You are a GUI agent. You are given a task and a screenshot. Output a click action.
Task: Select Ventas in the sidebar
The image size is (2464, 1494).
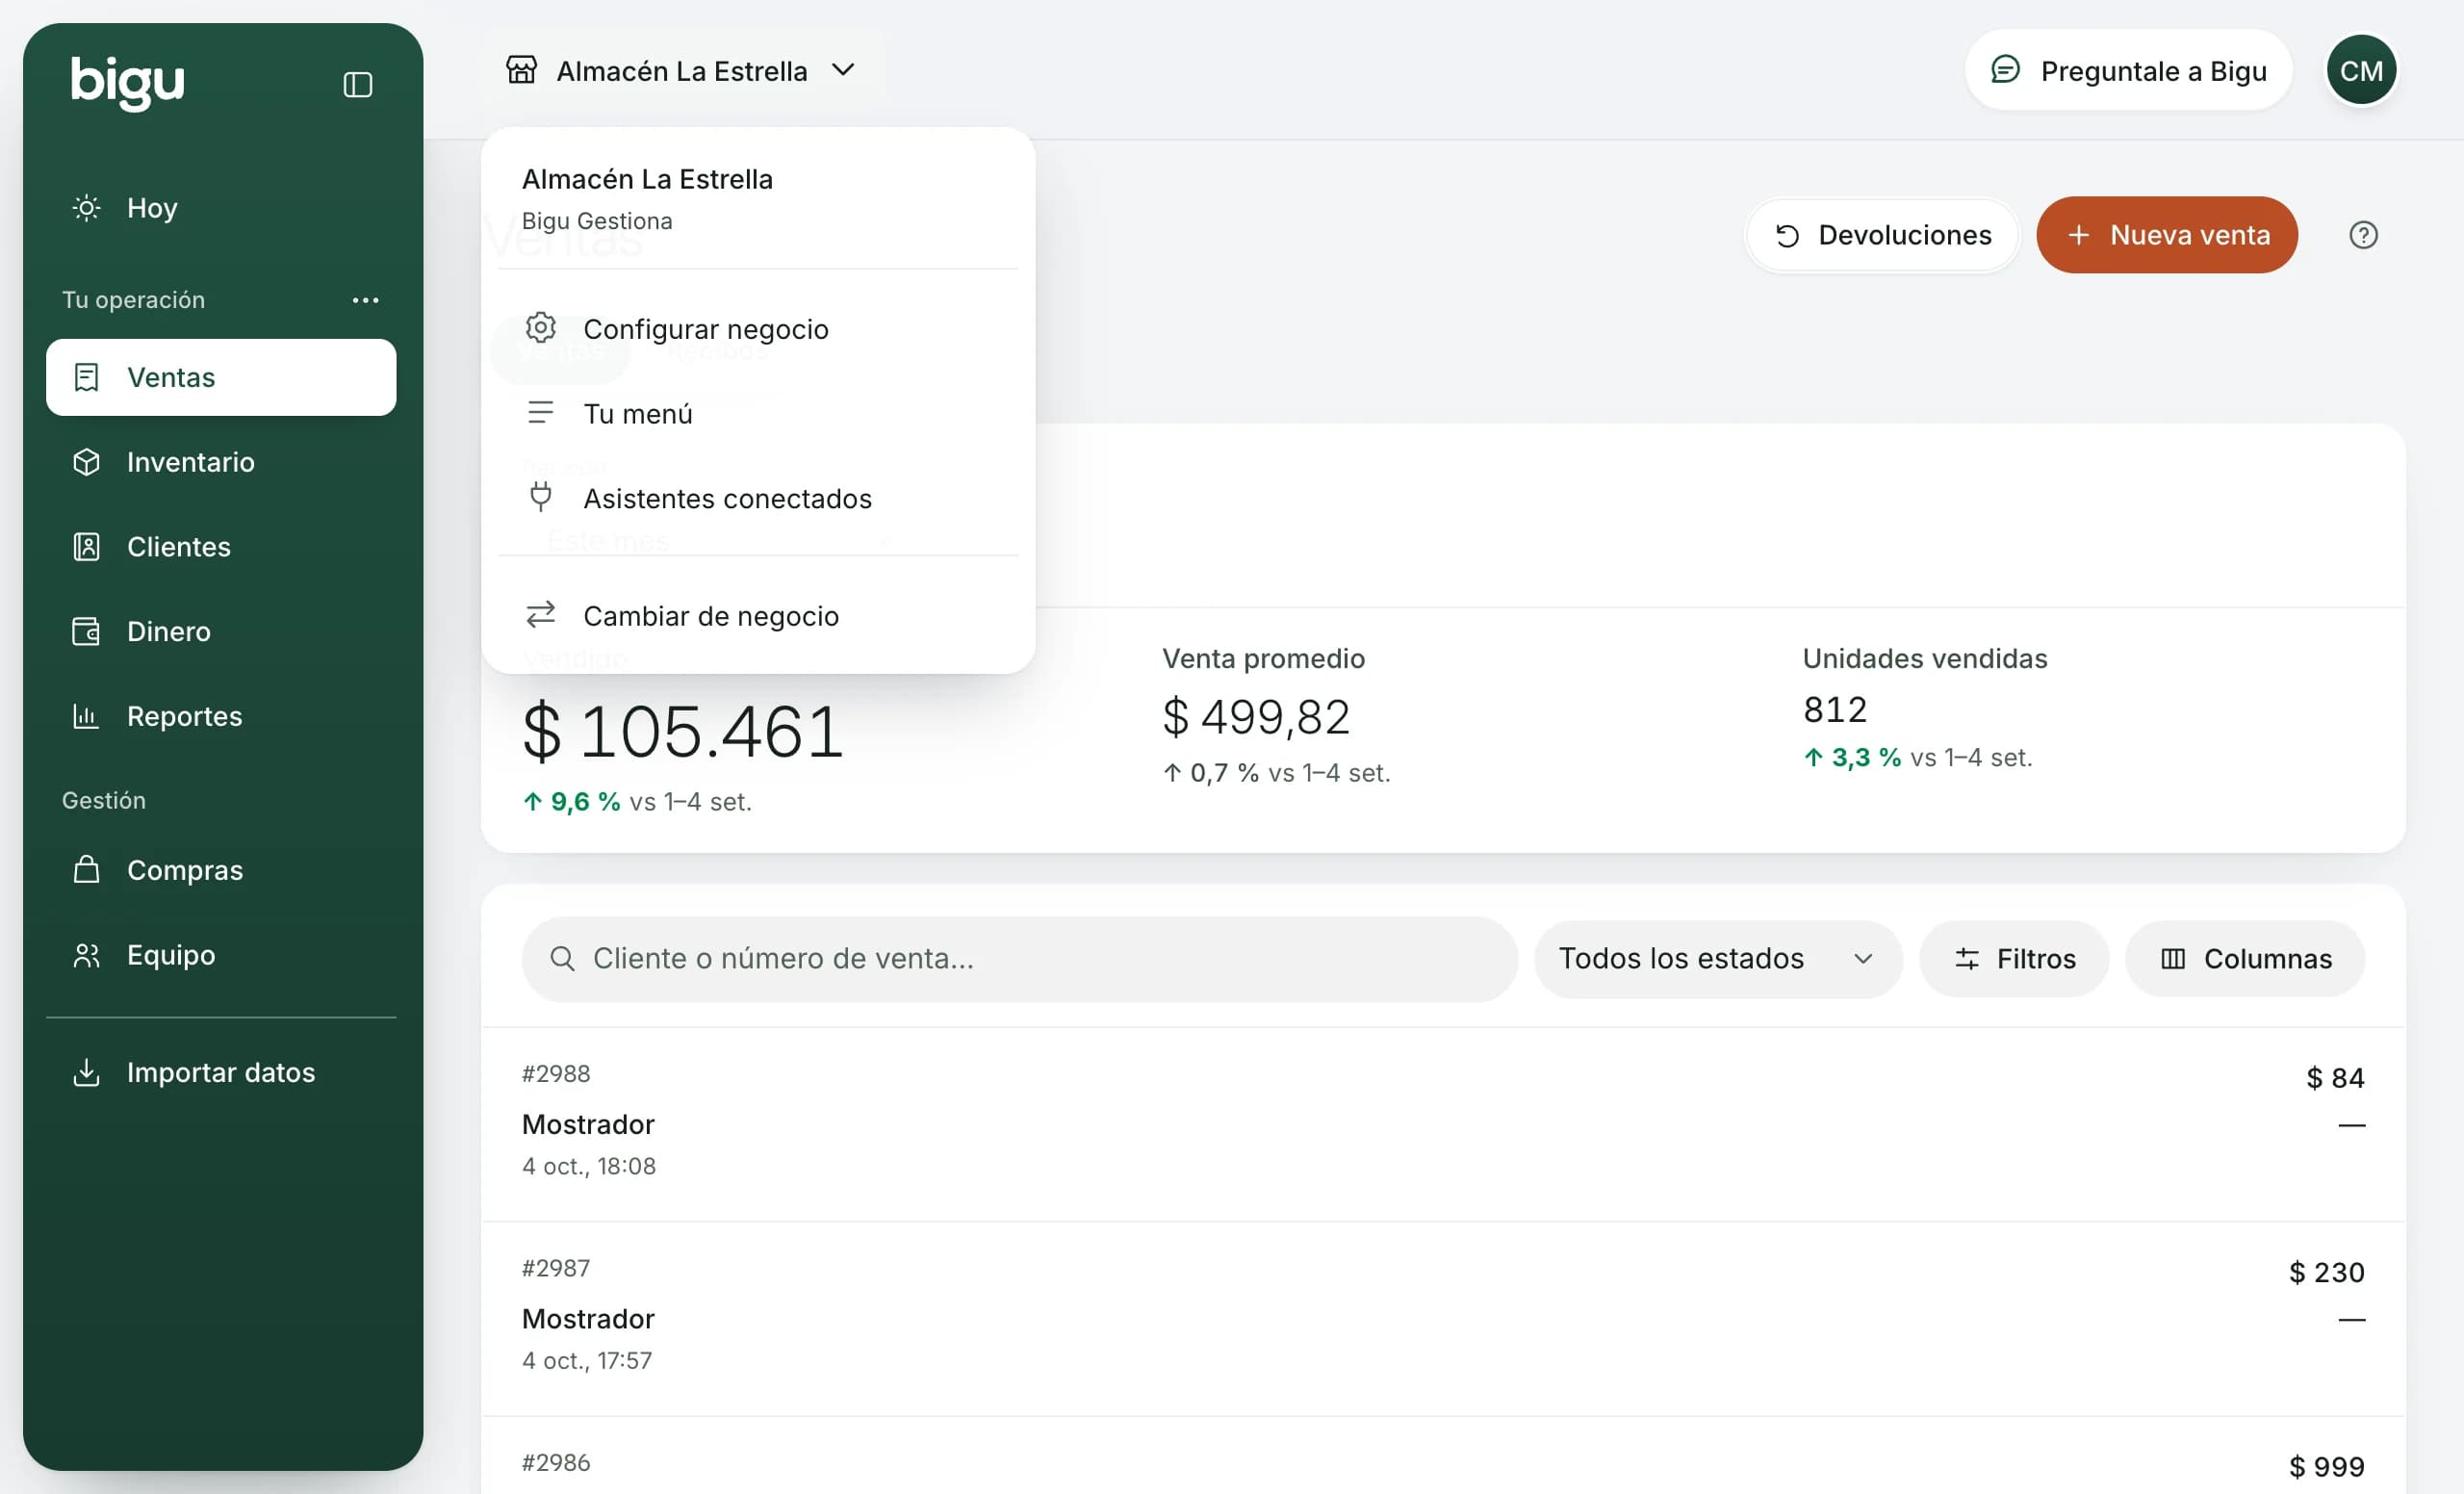coord(221,377)
